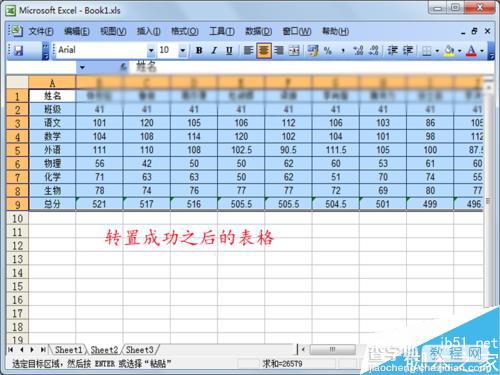500x375 pixels.
Task: Apply Currency style icon
Action: (313, 51)
